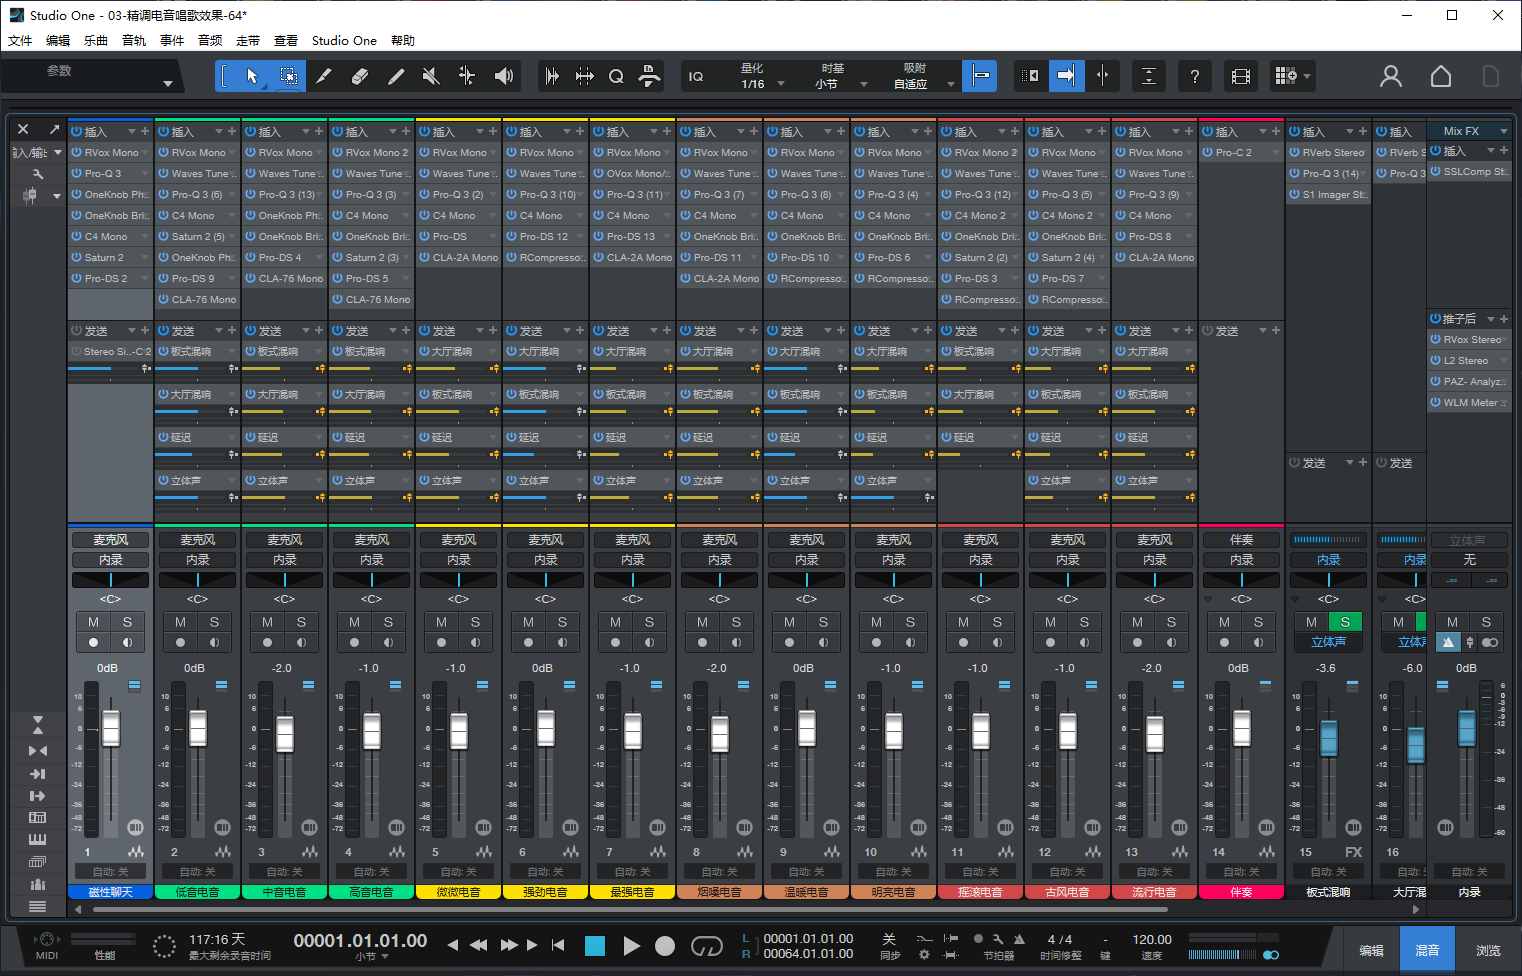This screenshot has width=1522, height=976.
Task: Open the video player film icon
Action: coord(1241,76)
